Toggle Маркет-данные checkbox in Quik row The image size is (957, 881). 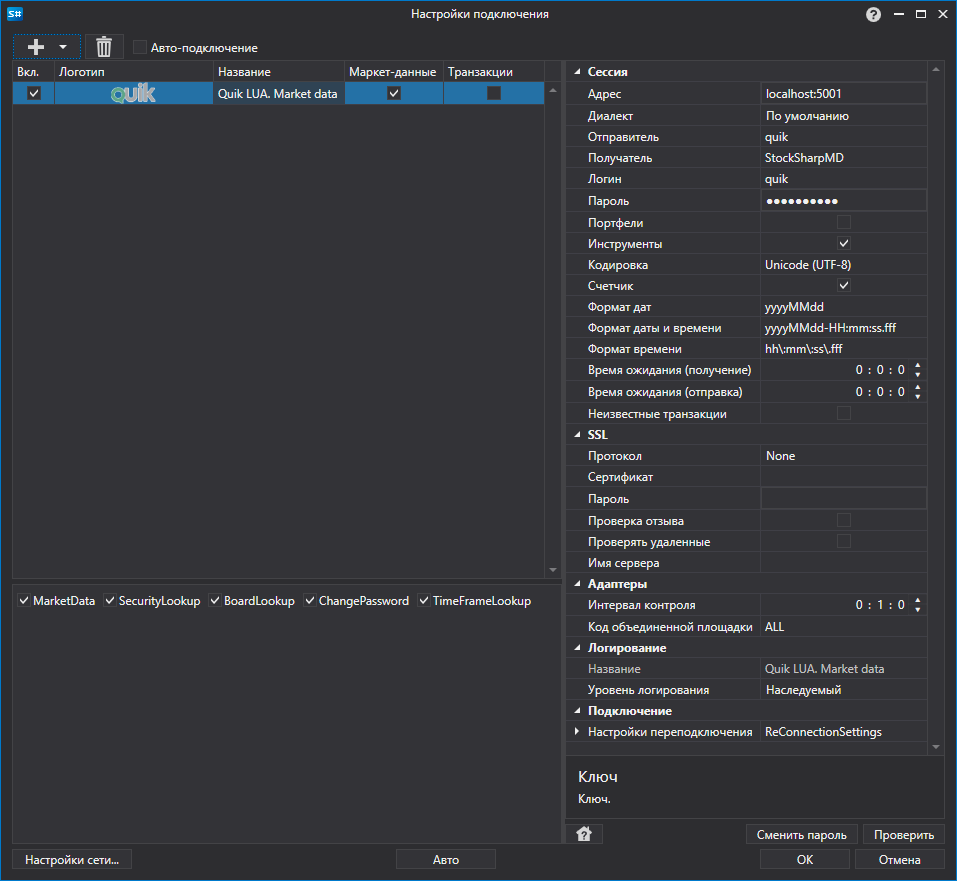point(394,93)
